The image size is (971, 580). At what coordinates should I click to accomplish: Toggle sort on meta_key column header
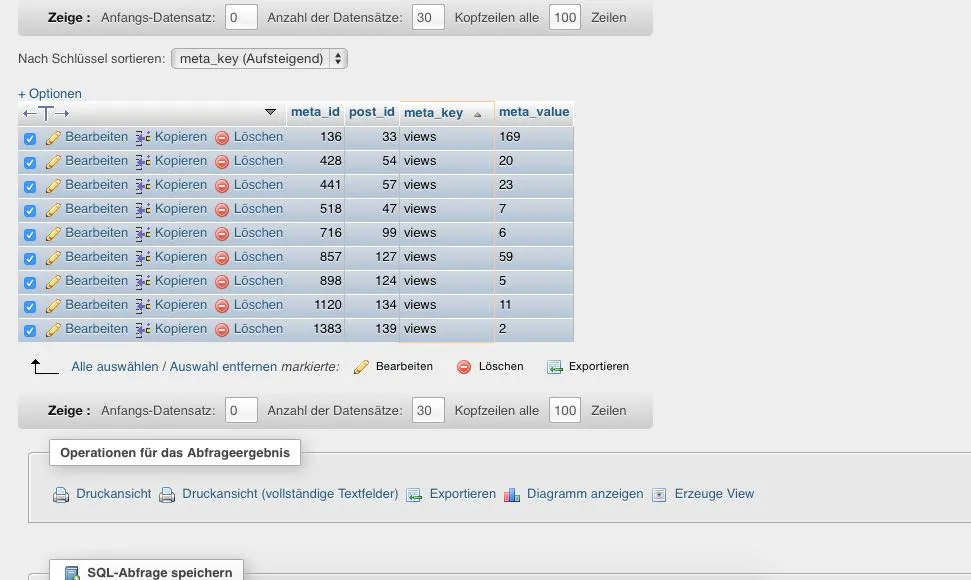pos(433,113)
